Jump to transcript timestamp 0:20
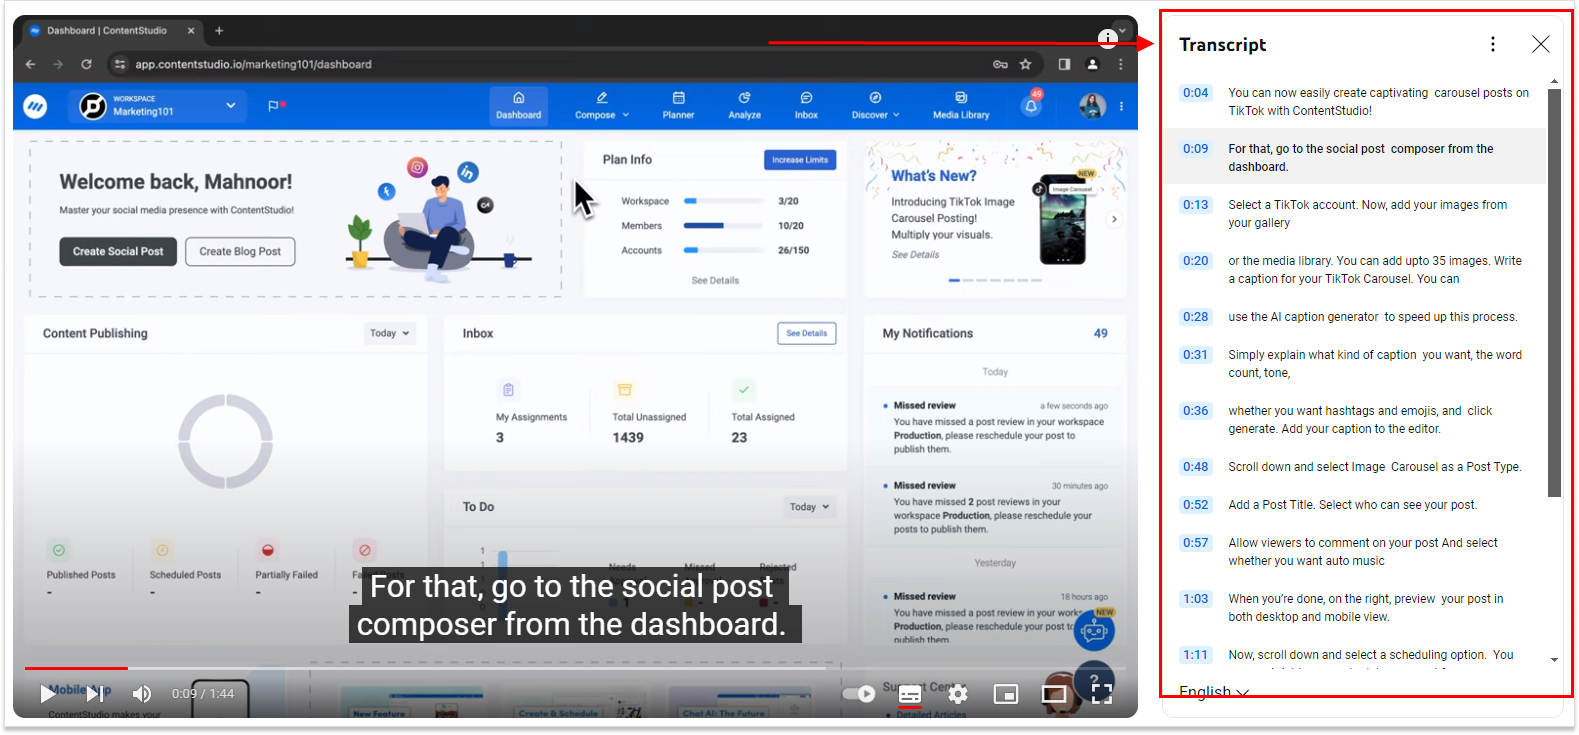Screen dimensions: 1579x735 pos(1195,261)
